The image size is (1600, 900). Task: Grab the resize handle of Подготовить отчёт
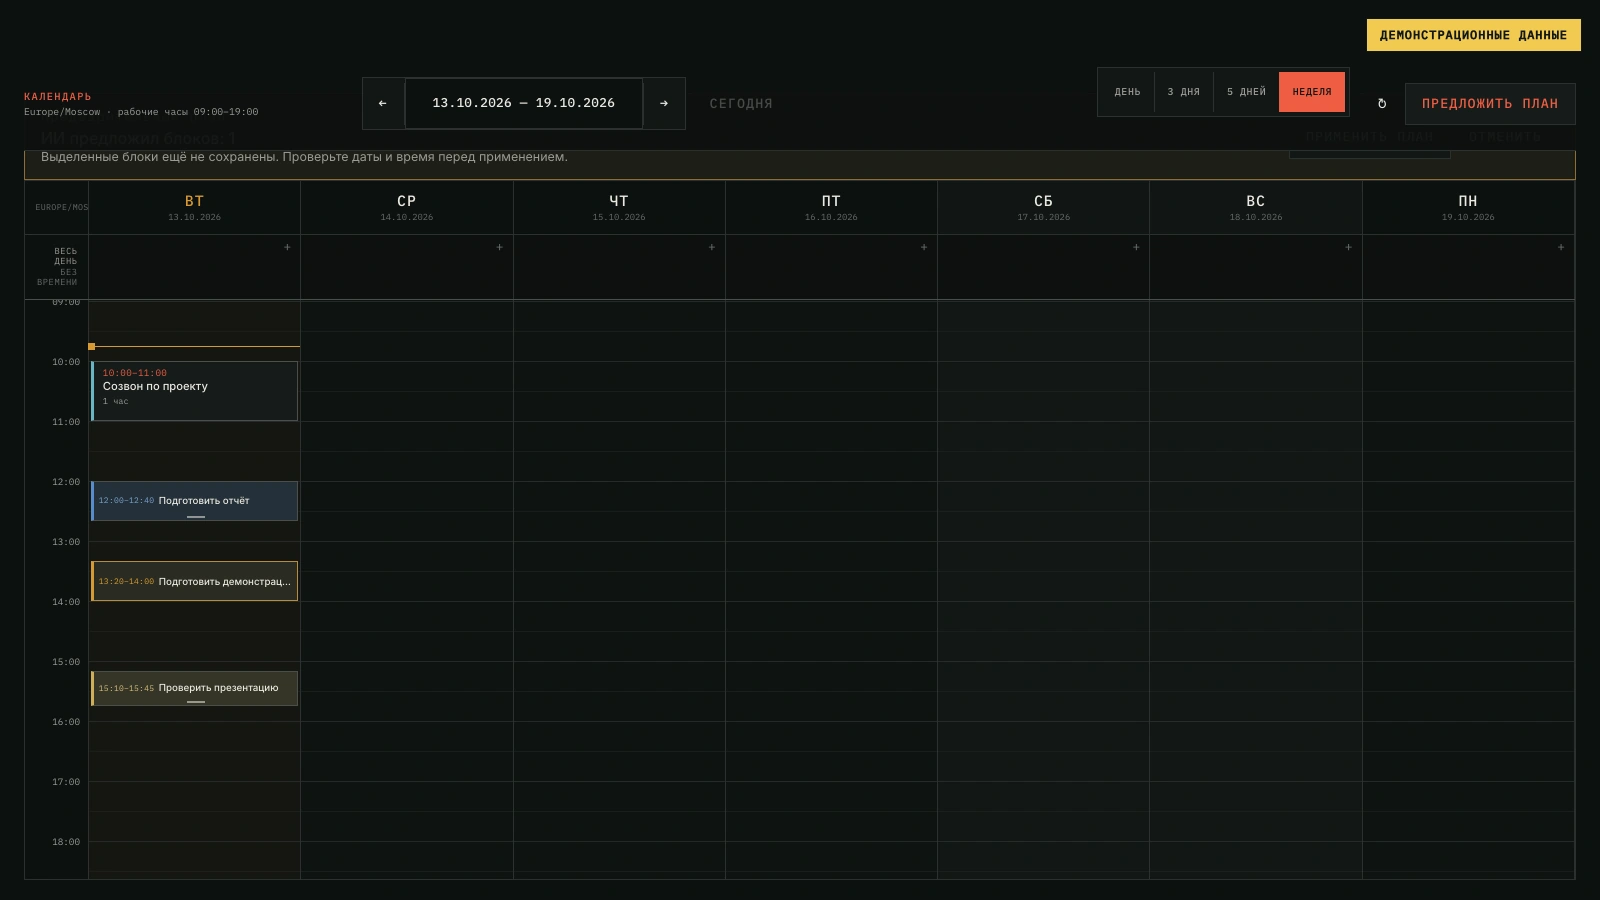pyautogui.click(x=196, y=517)
